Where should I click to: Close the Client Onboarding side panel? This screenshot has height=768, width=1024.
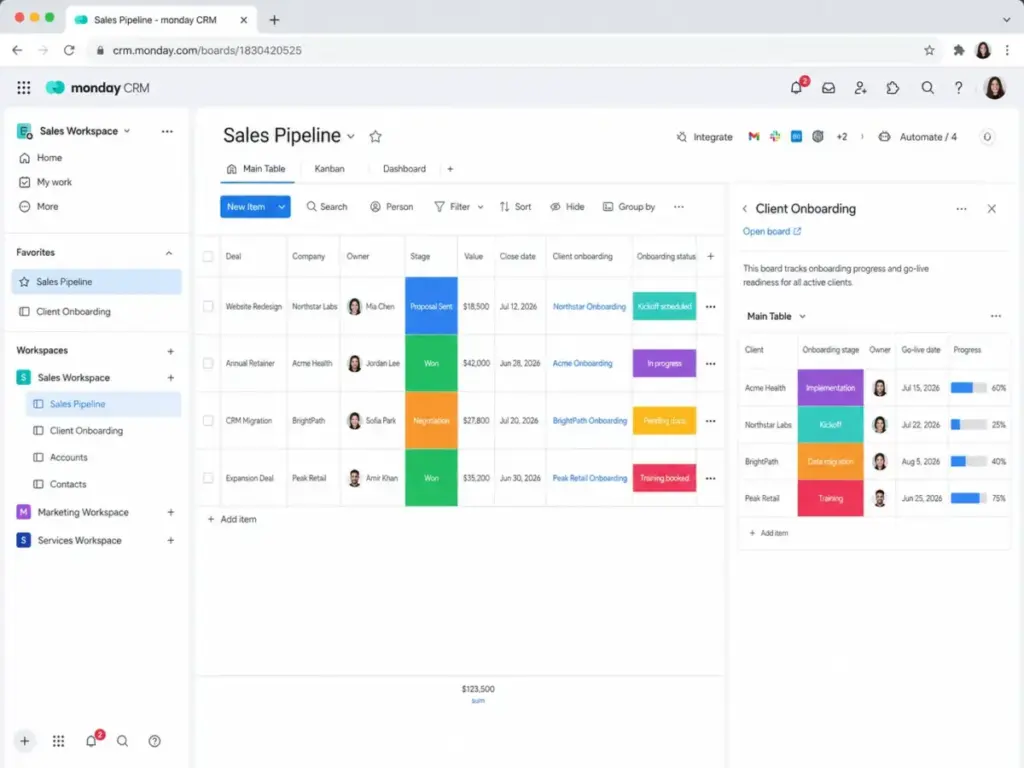pos(991,209)
